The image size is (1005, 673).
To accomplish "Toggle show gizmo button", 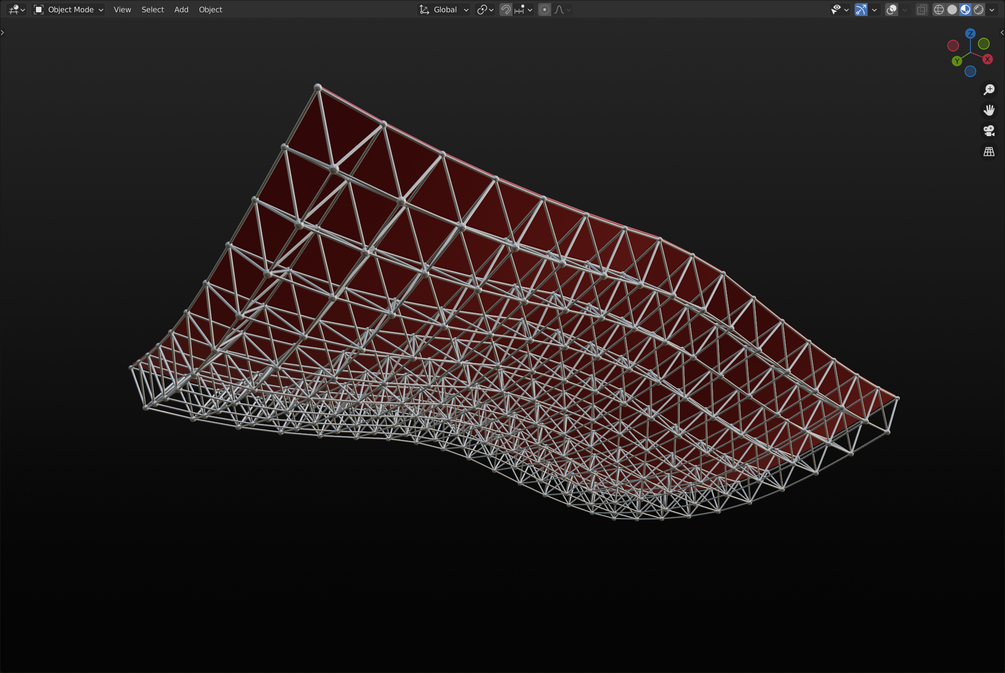I will click(861, 10).
